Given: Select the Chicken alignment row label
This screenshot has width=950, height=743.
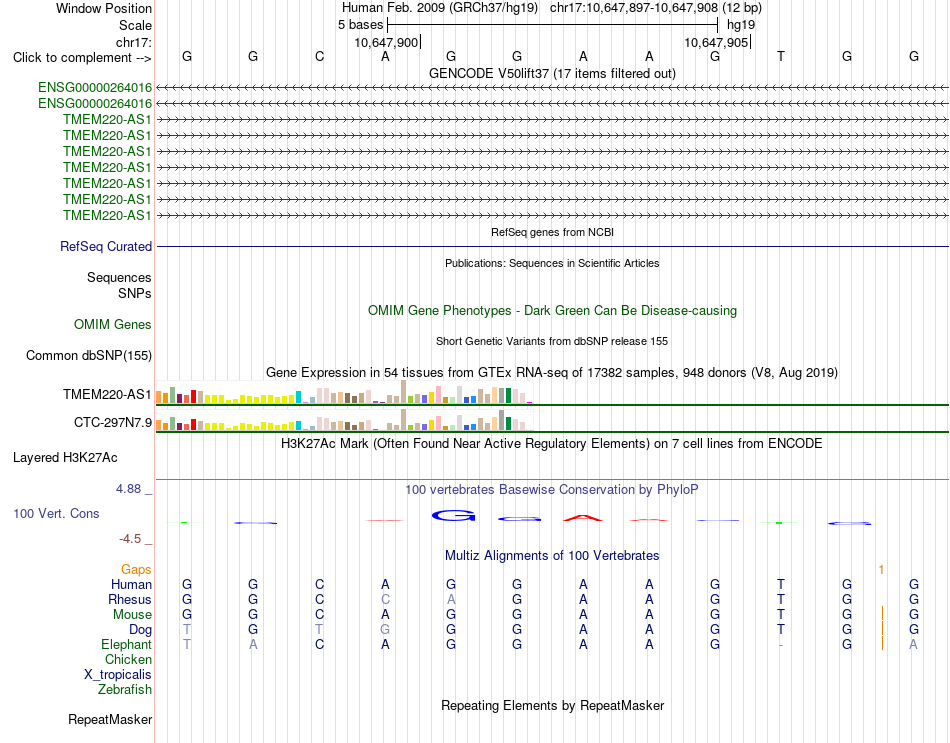Looking at the screenshot, I should (x=128, y=659).
